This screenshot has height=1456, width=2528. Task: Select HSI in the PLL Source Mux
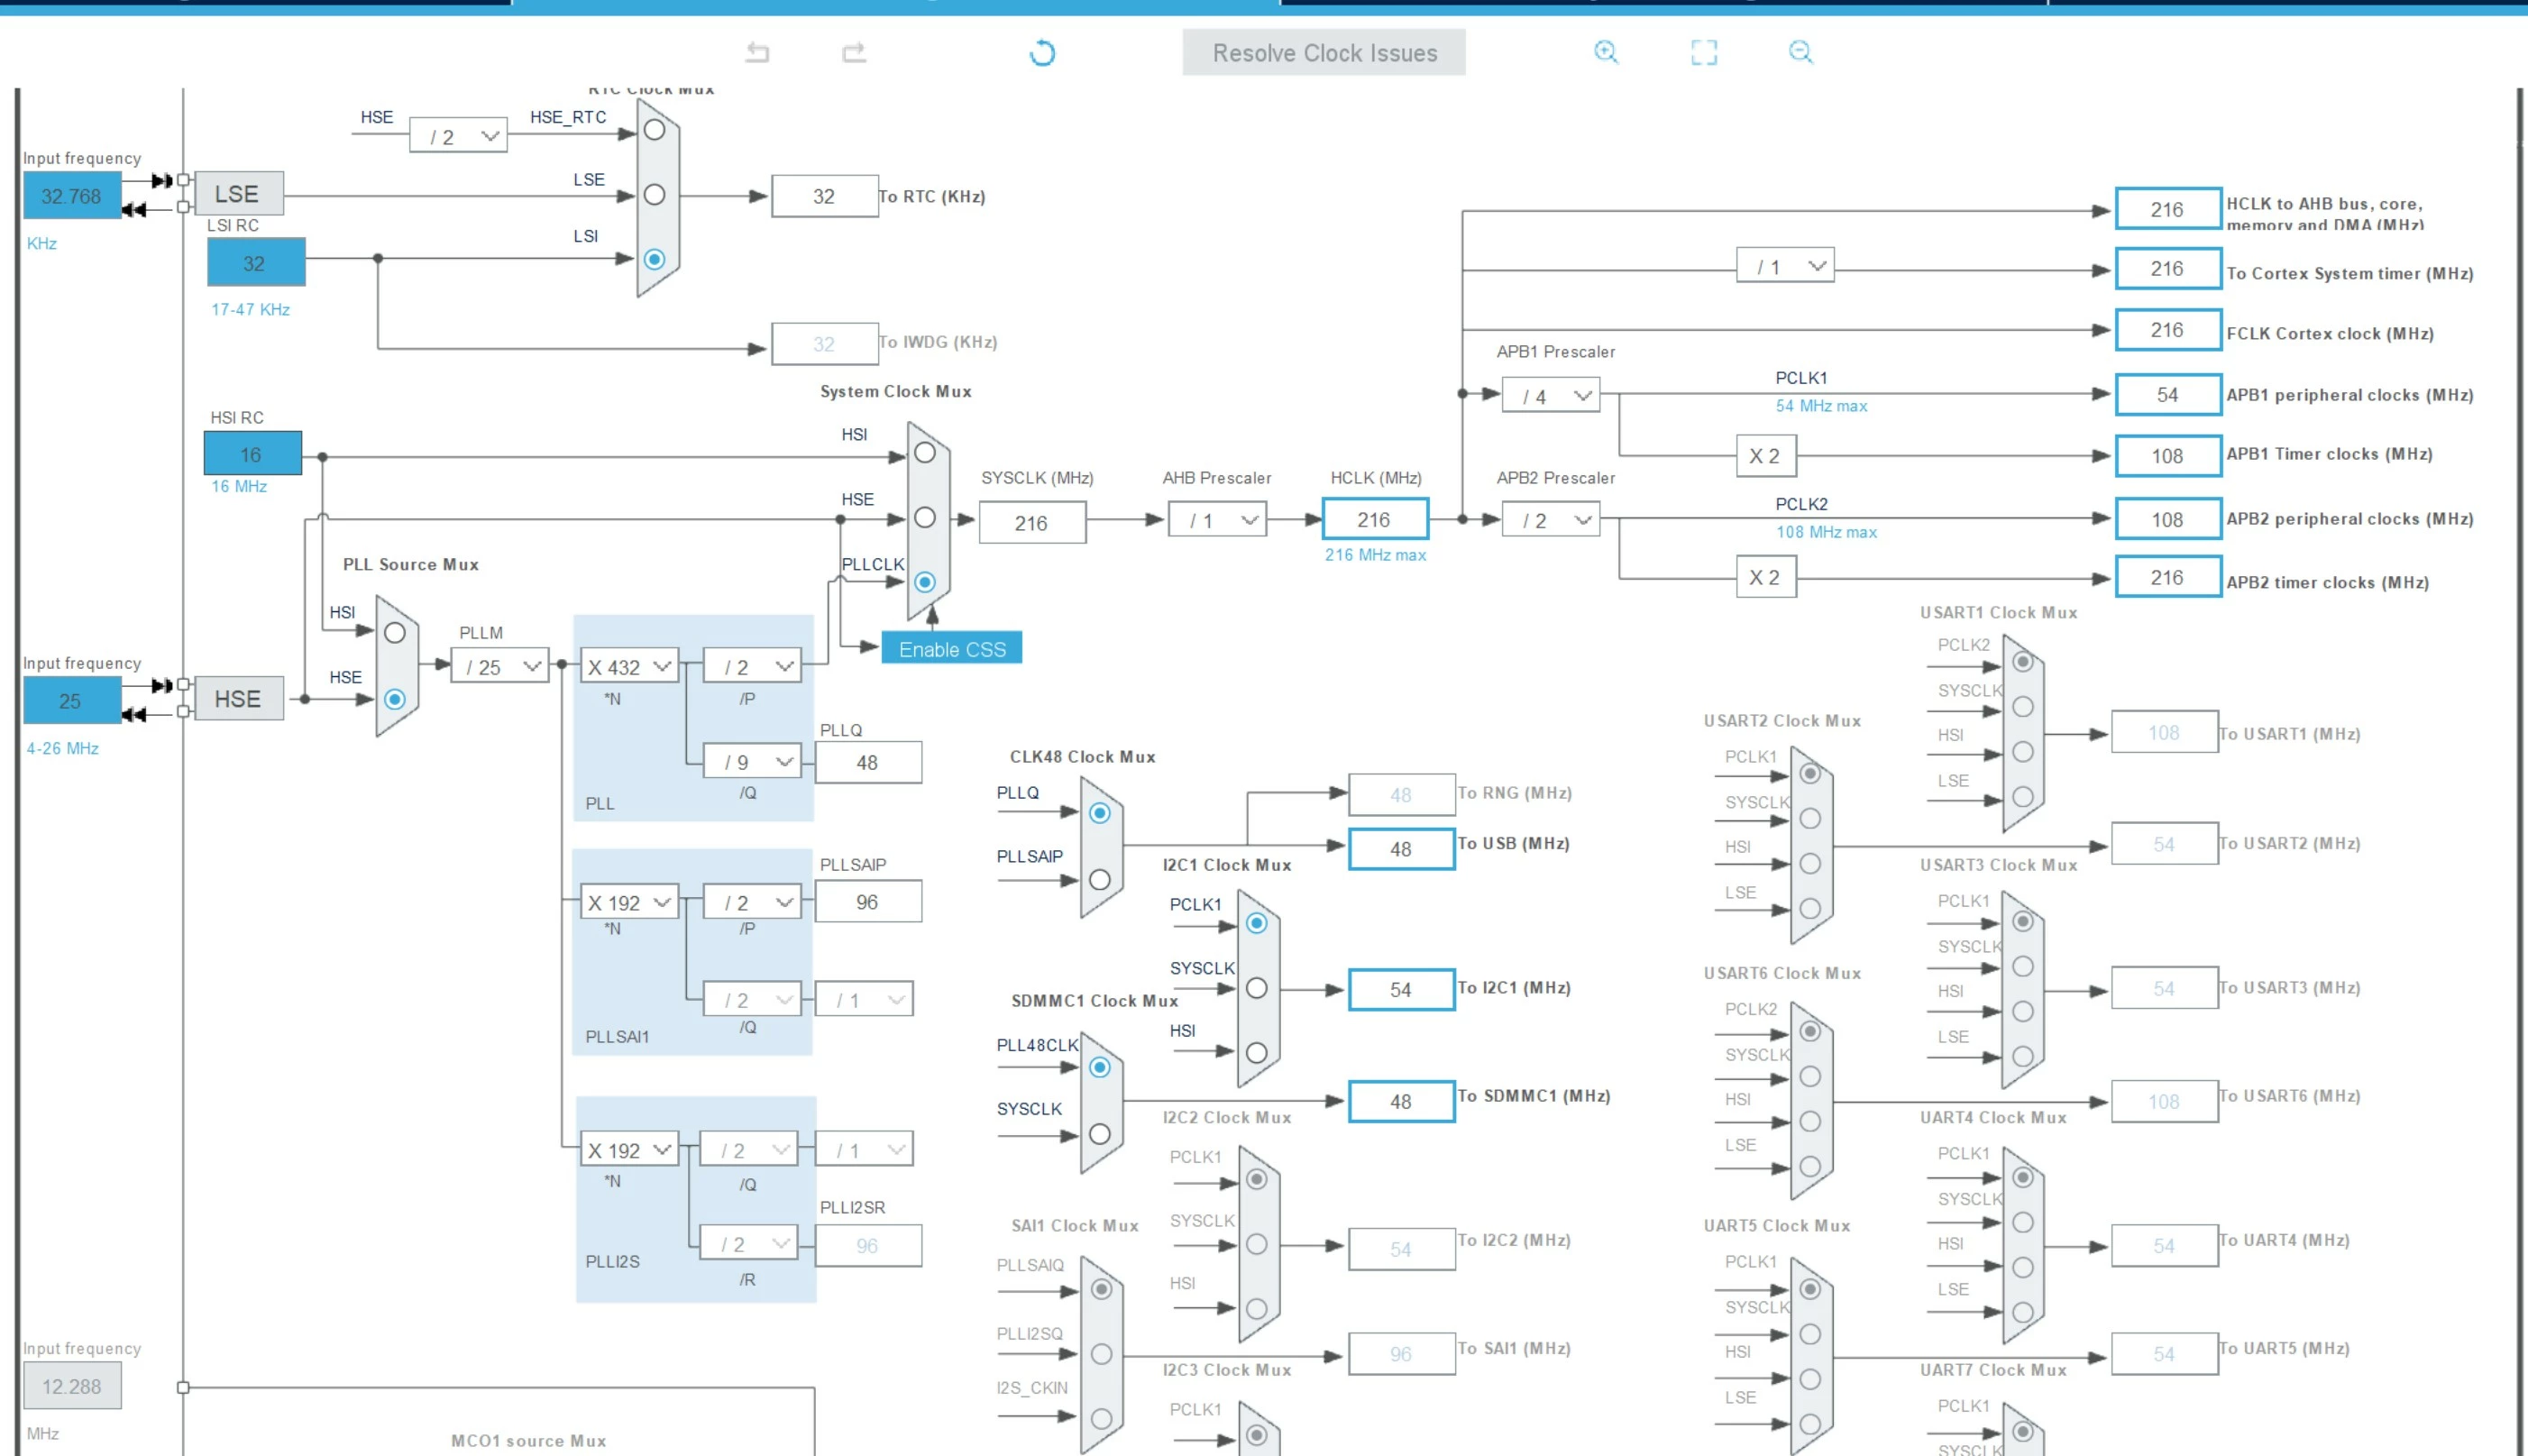[x=395, y=633]
